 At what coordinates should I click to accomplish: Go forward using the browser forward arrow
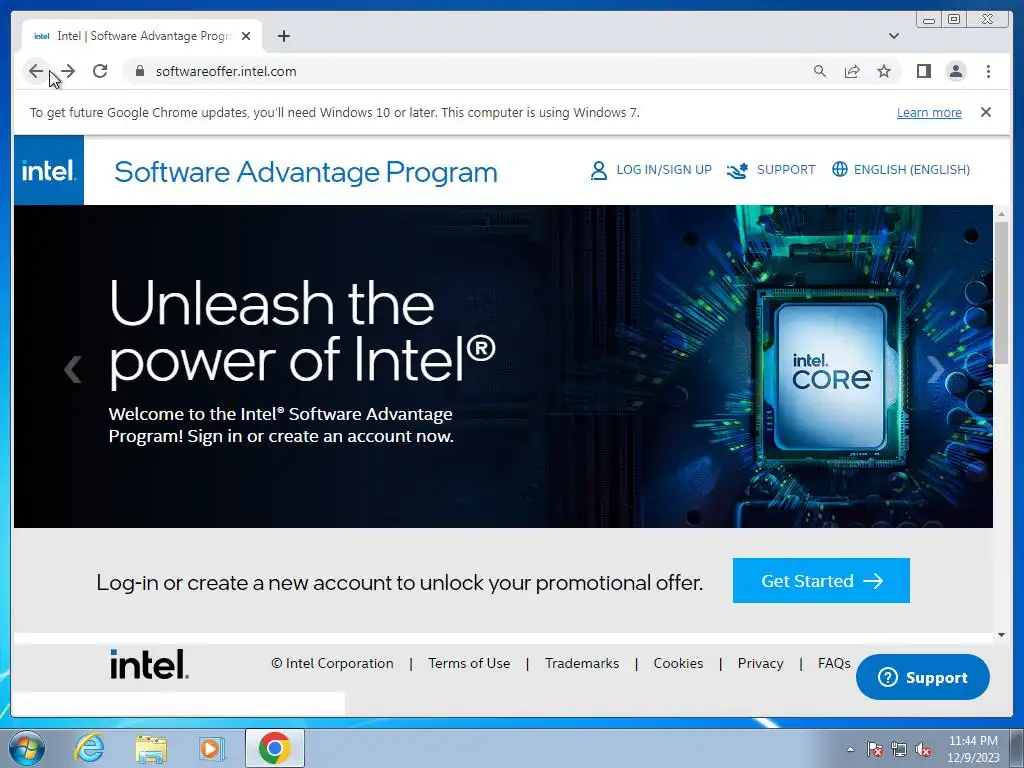[68, 71]
